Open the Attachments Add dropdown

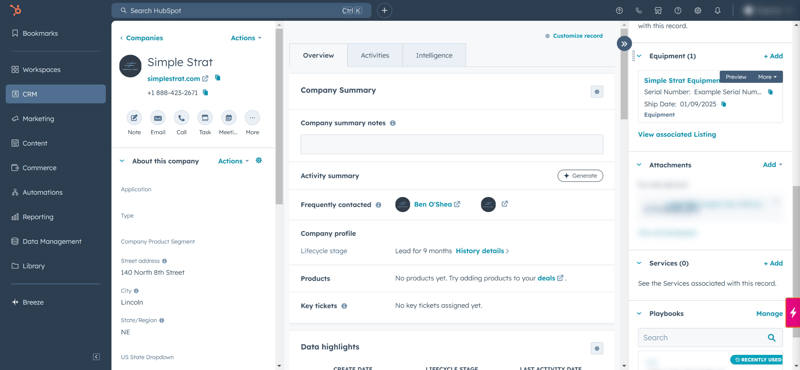click(772, 165)
